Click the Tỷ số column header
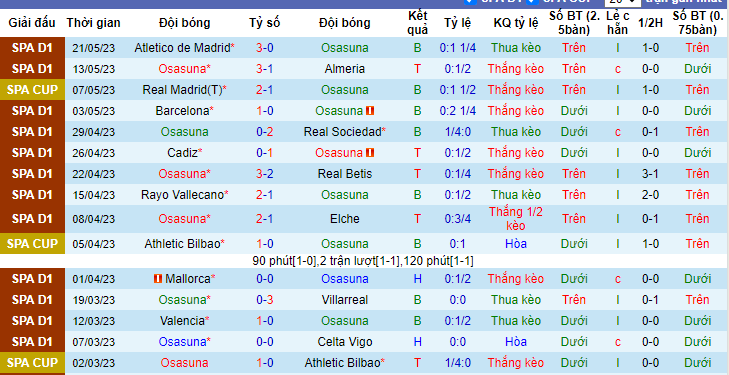 (265, 23)
